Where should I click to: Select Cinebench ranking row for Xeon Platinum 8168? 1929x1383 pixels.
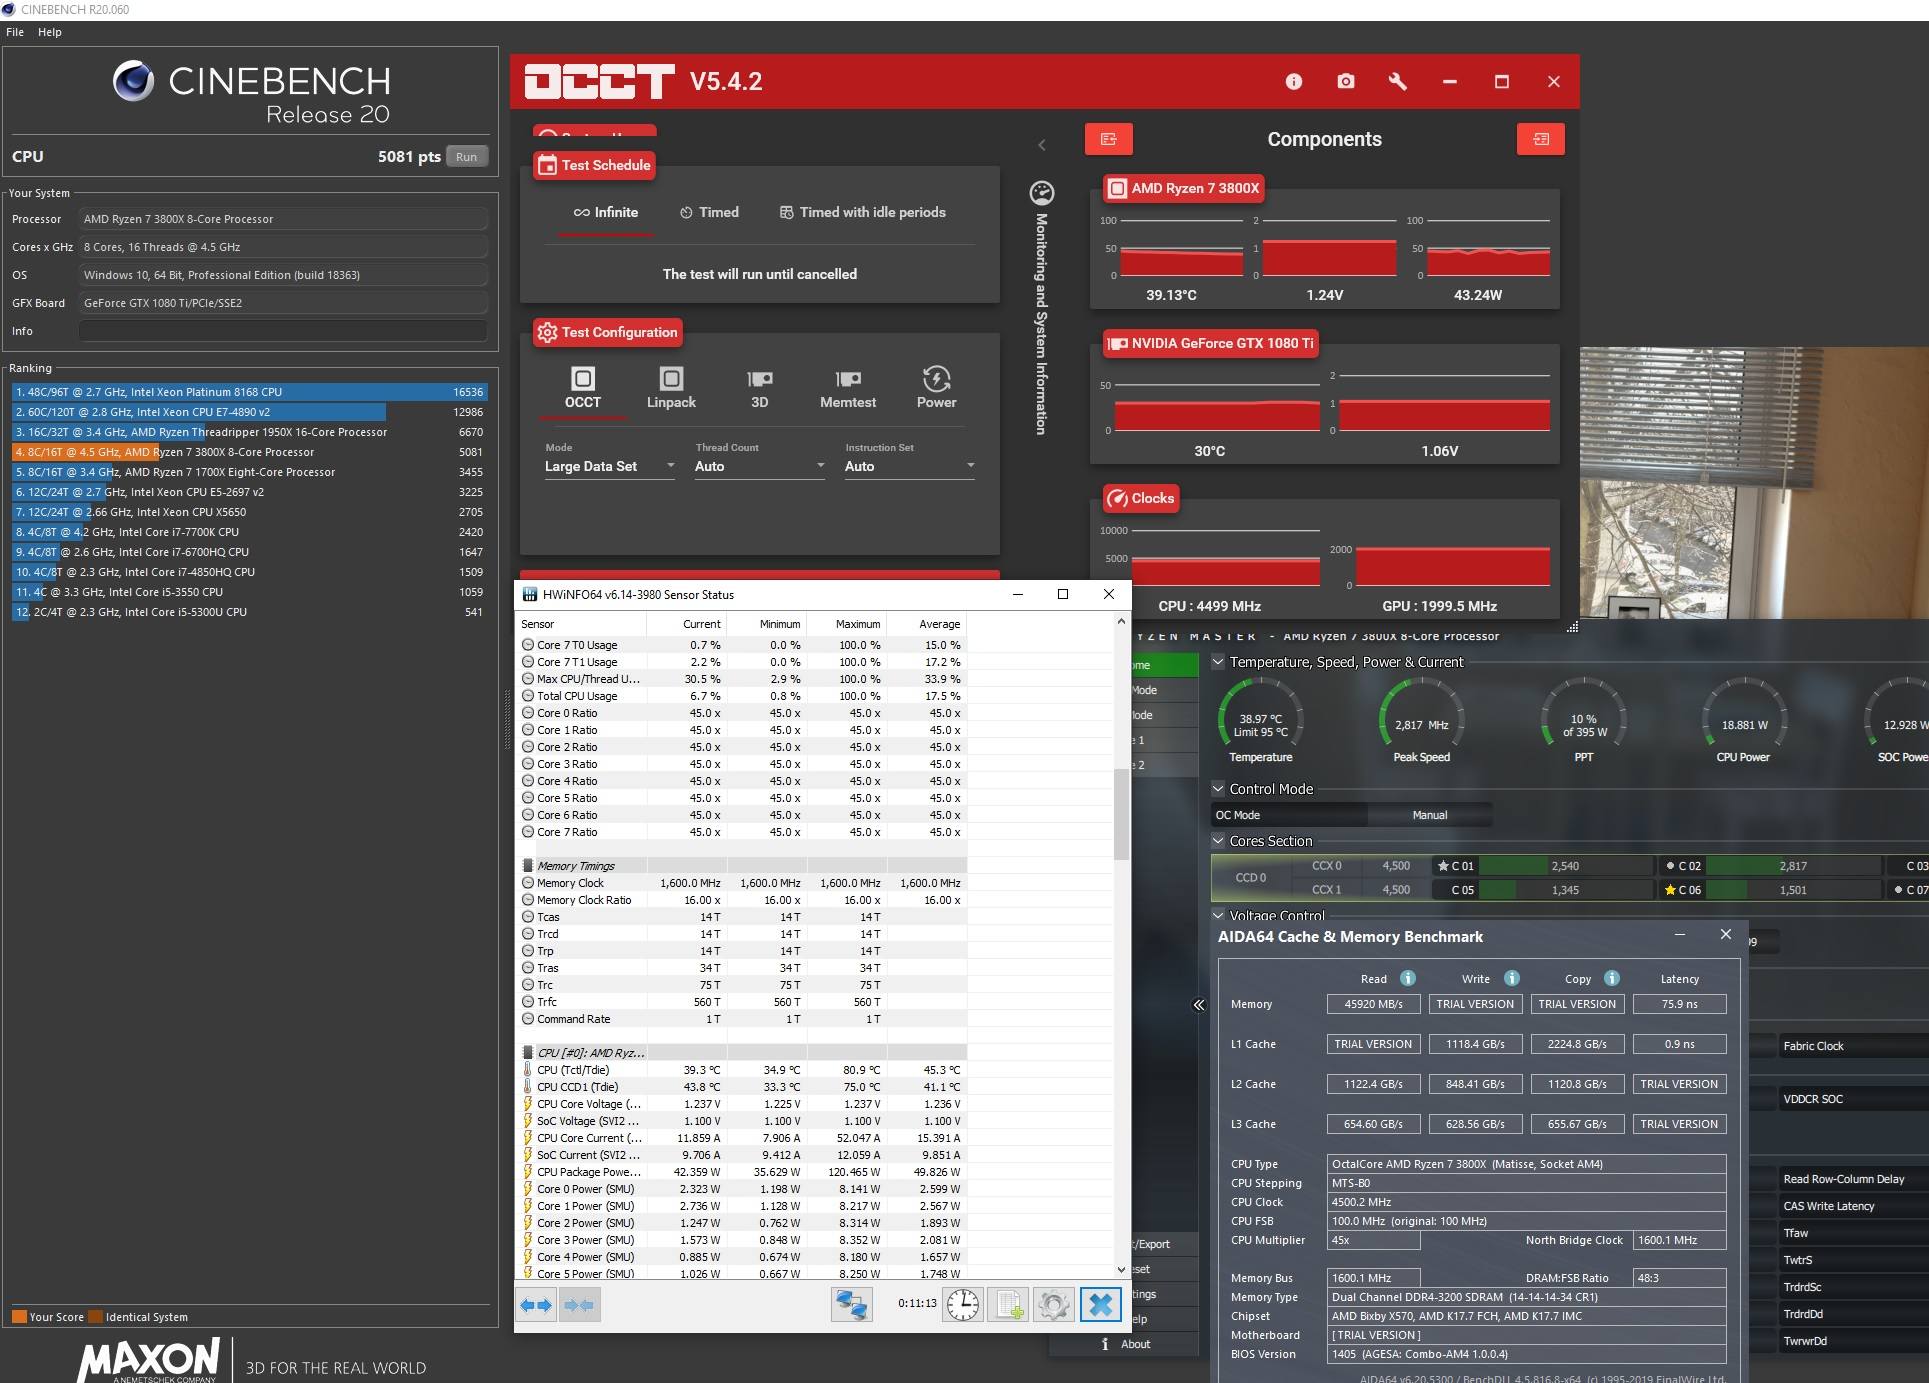(x=249, y=392)
